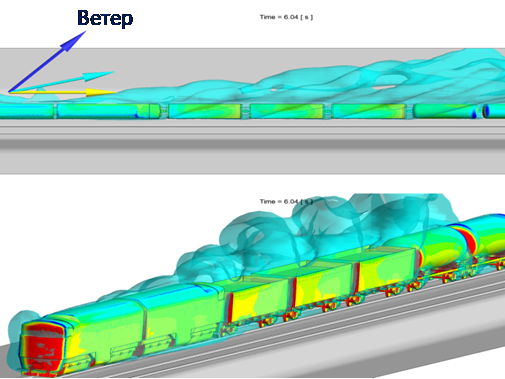This screenshot has width=505, height=379.
Task: Click the gray track bed in the top view
Action: [252, 147]
